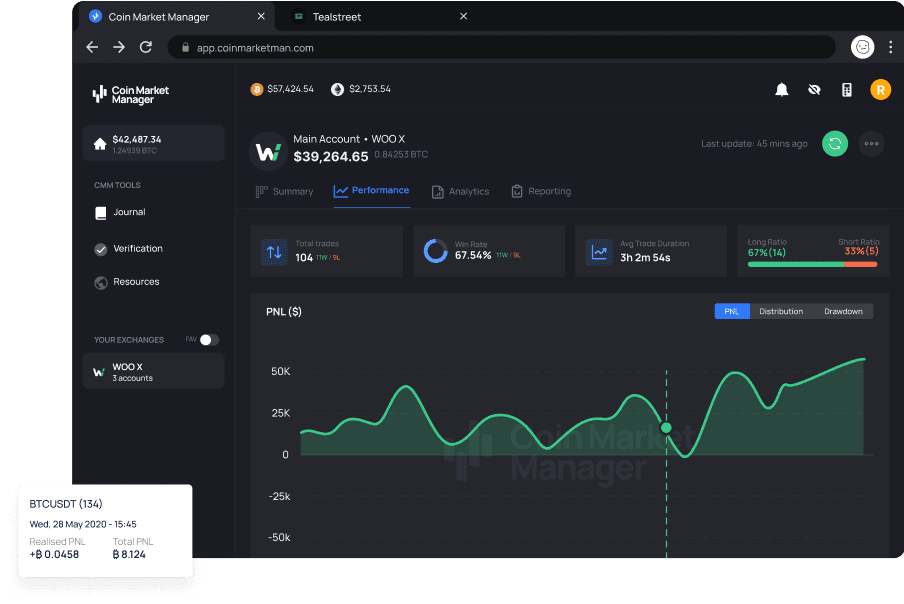Click the address bar showing app.coinmarketman.com

[501, 47]
